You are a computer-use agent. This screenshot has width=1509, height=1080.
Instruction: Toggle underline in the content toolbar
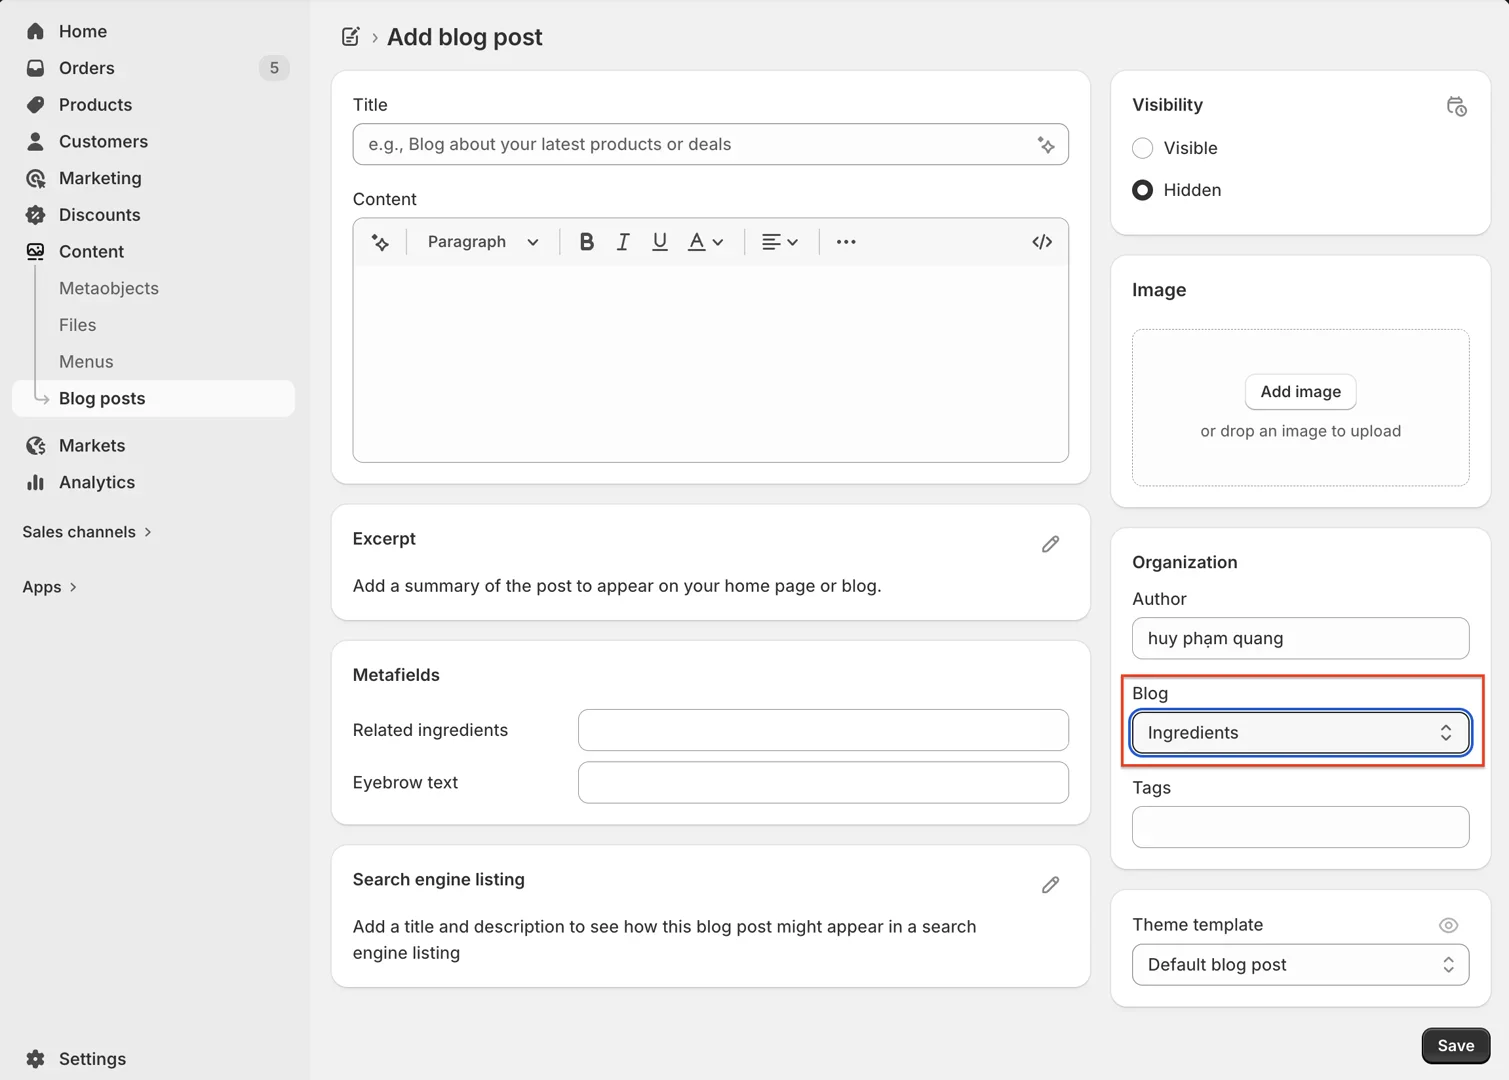tap(659, 242)
